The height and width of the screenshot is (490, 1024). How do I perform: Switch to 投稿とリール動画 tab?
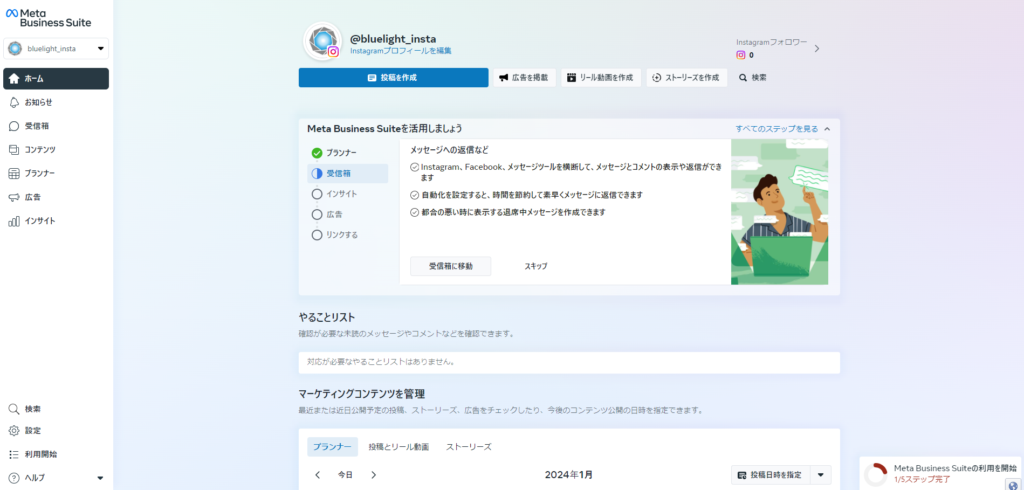398,447
